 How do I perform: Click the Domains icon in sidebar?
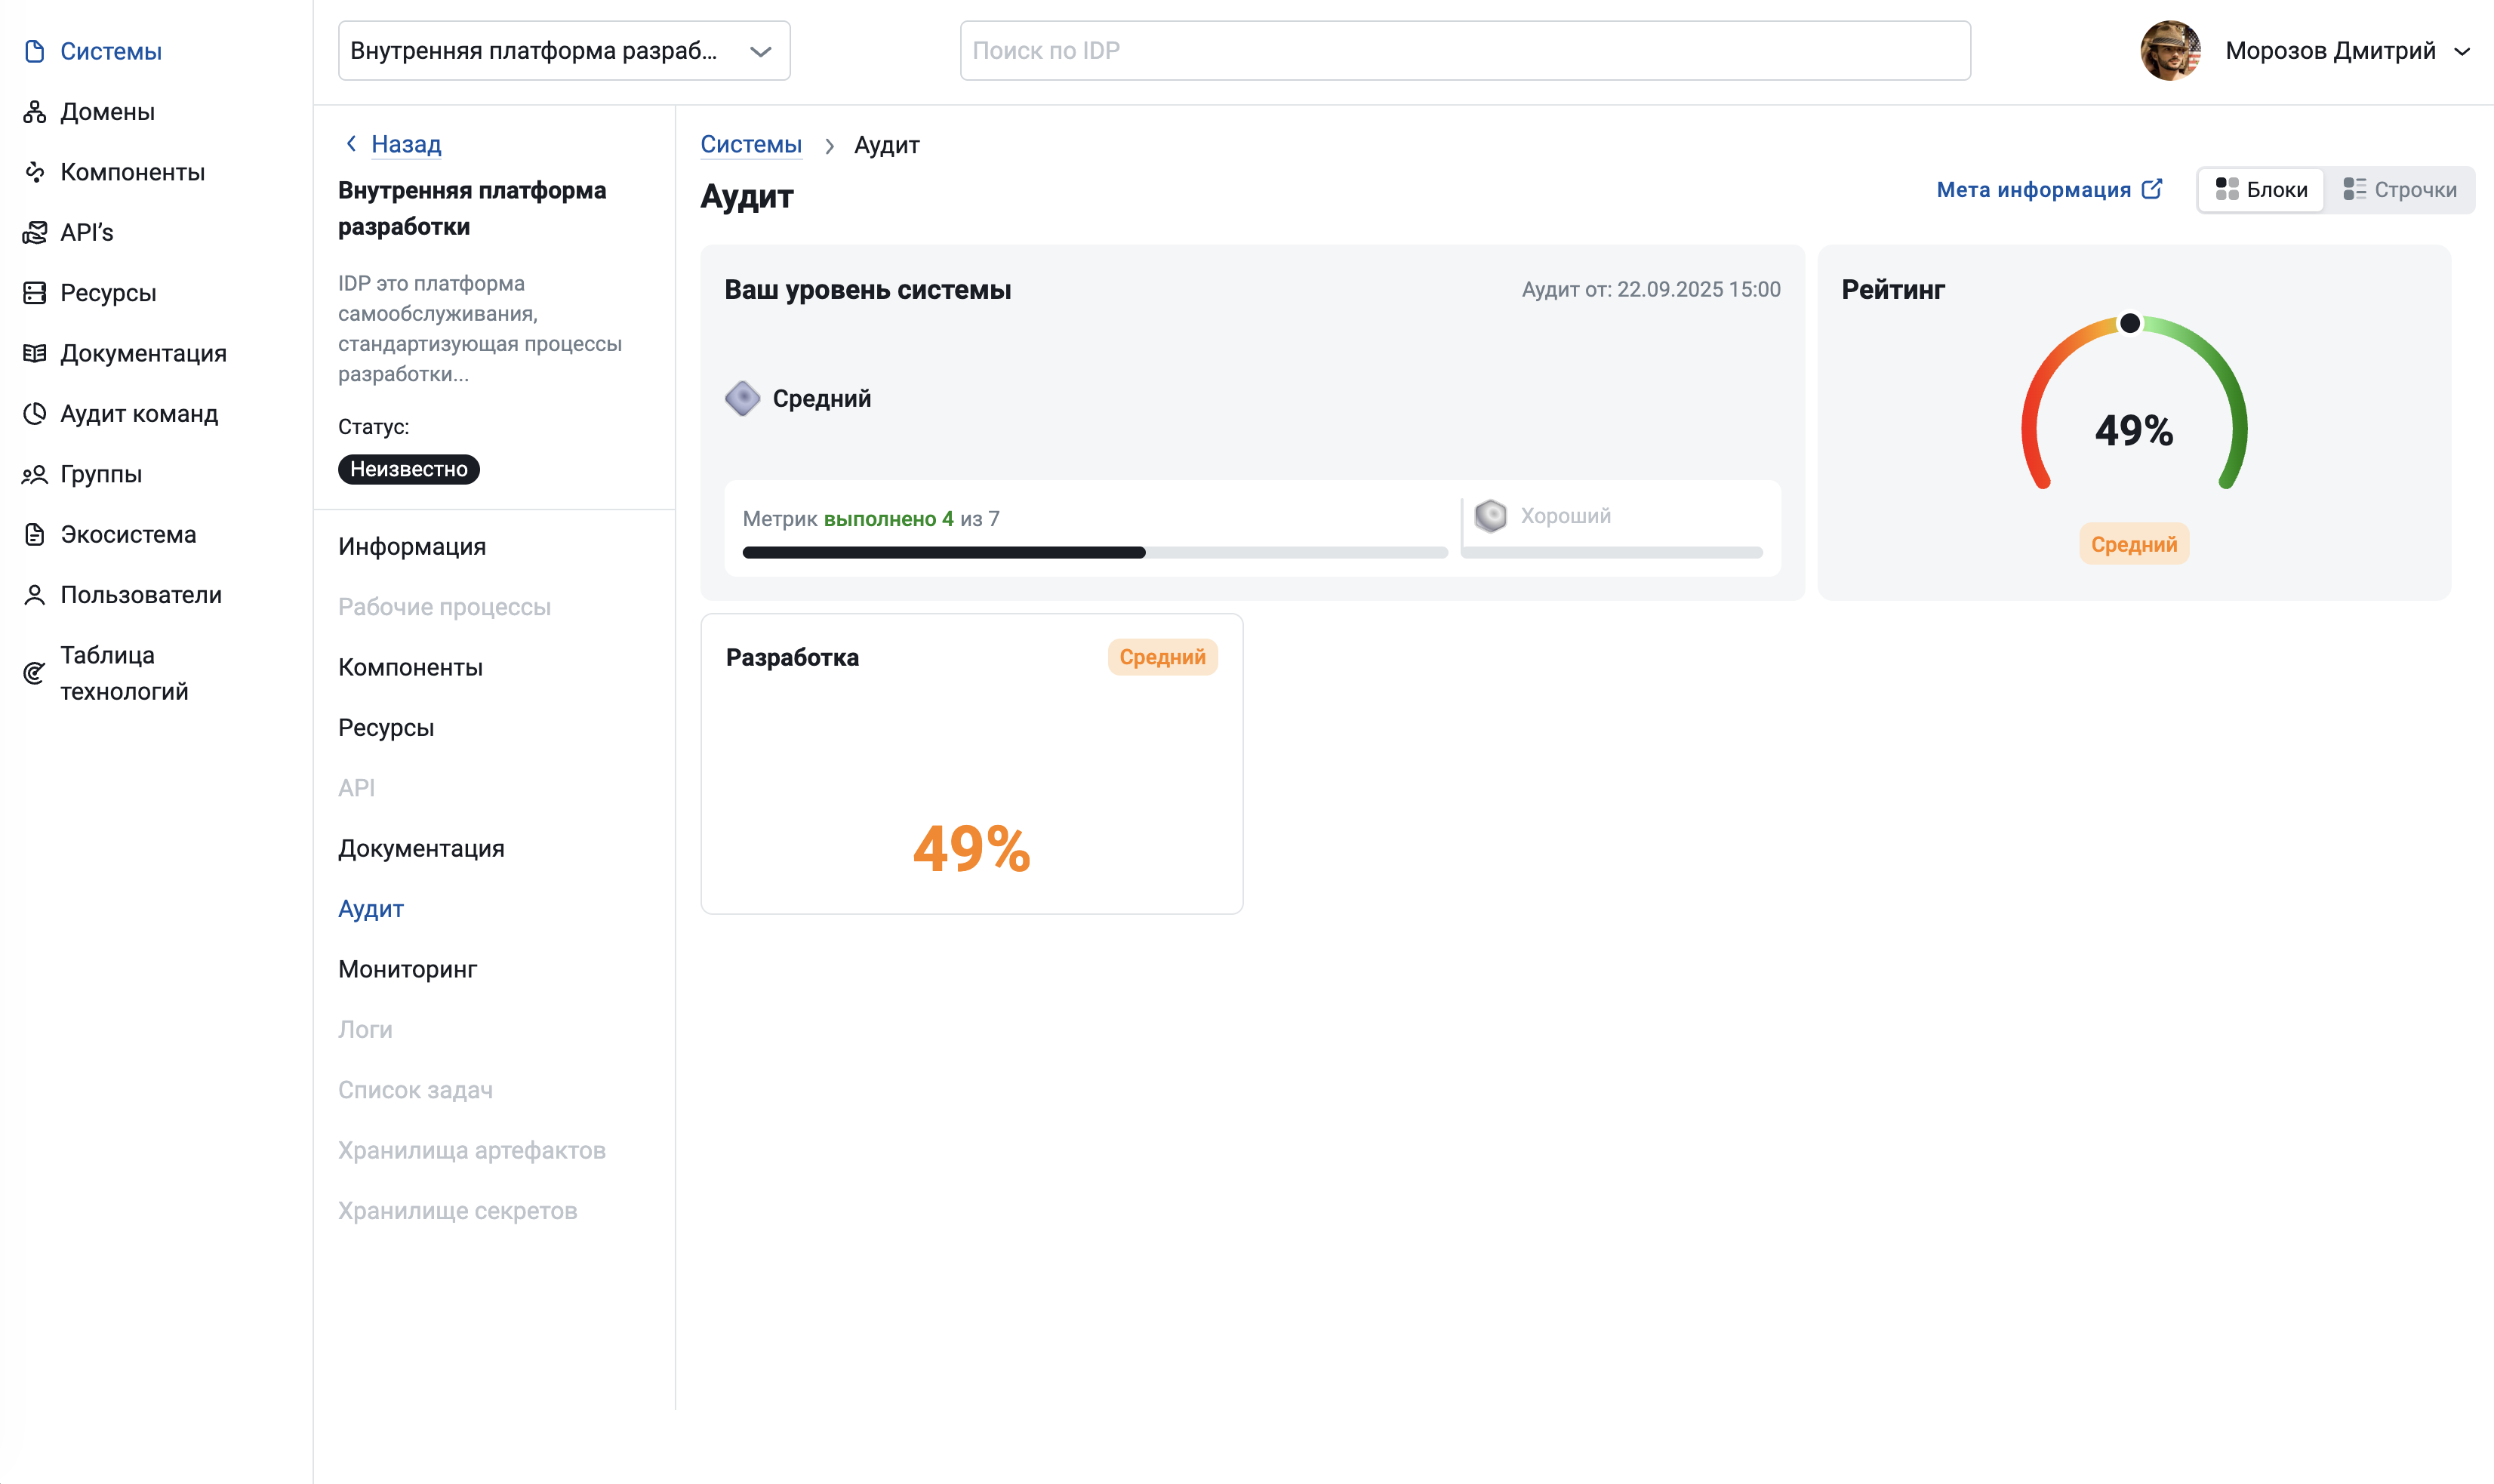tap(35, 112)
